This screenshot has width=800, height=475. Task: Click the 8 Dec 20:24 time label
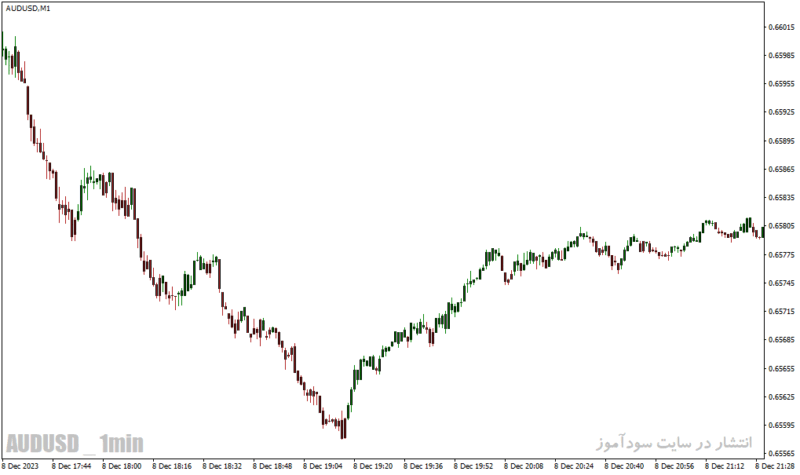574,466
